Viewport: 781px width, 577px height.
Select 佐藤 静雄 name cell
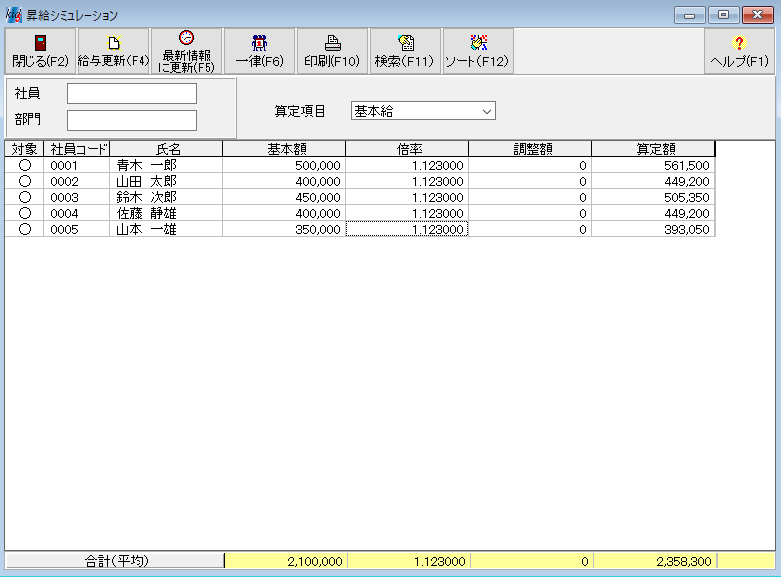click(x=166, y=213)
